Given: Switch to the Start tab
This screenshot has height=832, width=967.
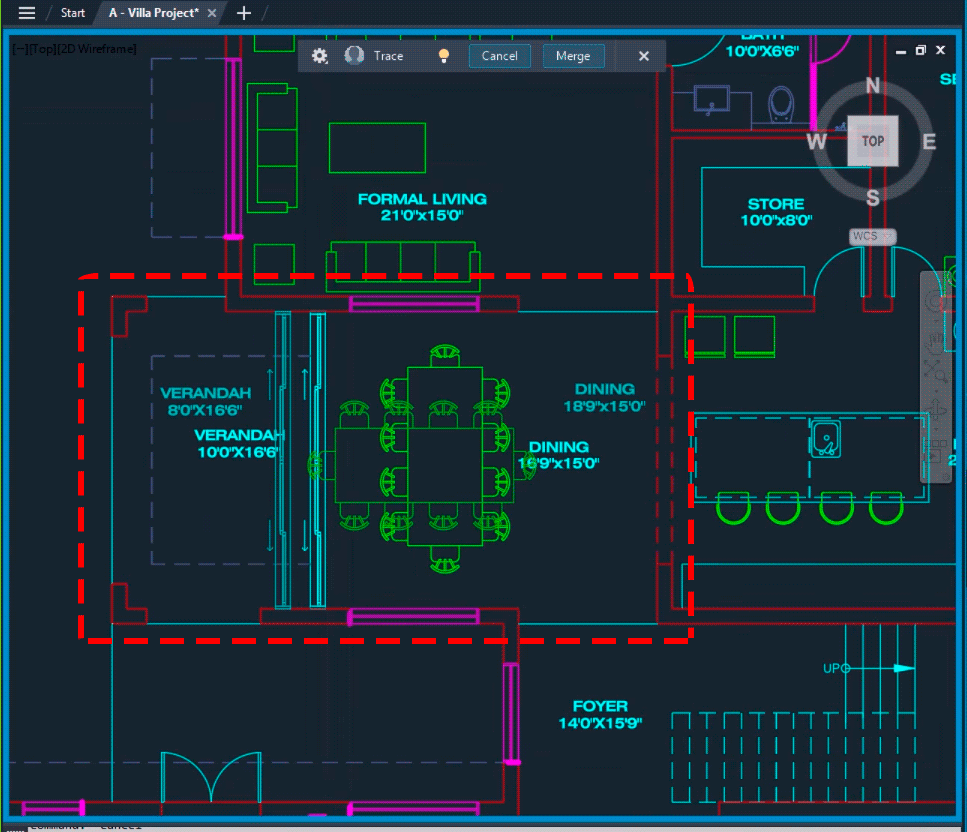Looking at the screenshot, I should [72, 13].
